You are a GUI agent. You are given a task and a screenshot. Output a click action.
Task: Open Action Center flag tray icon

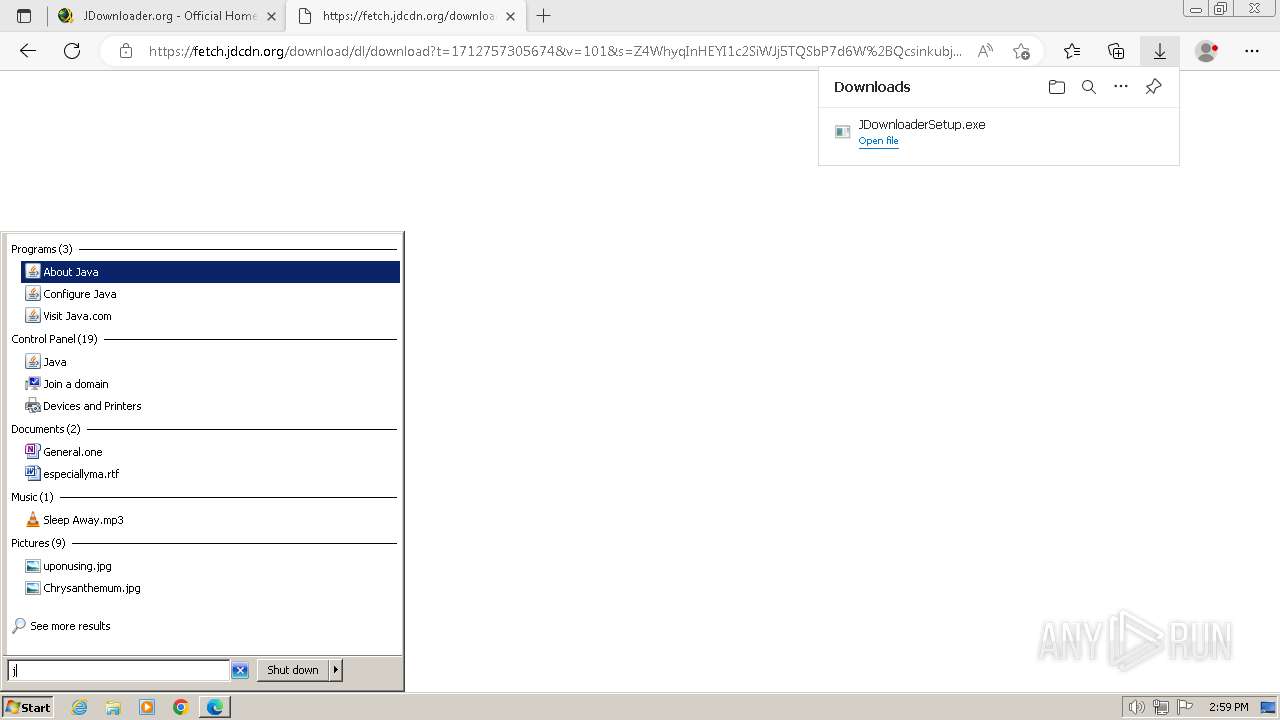(1185, 707)
